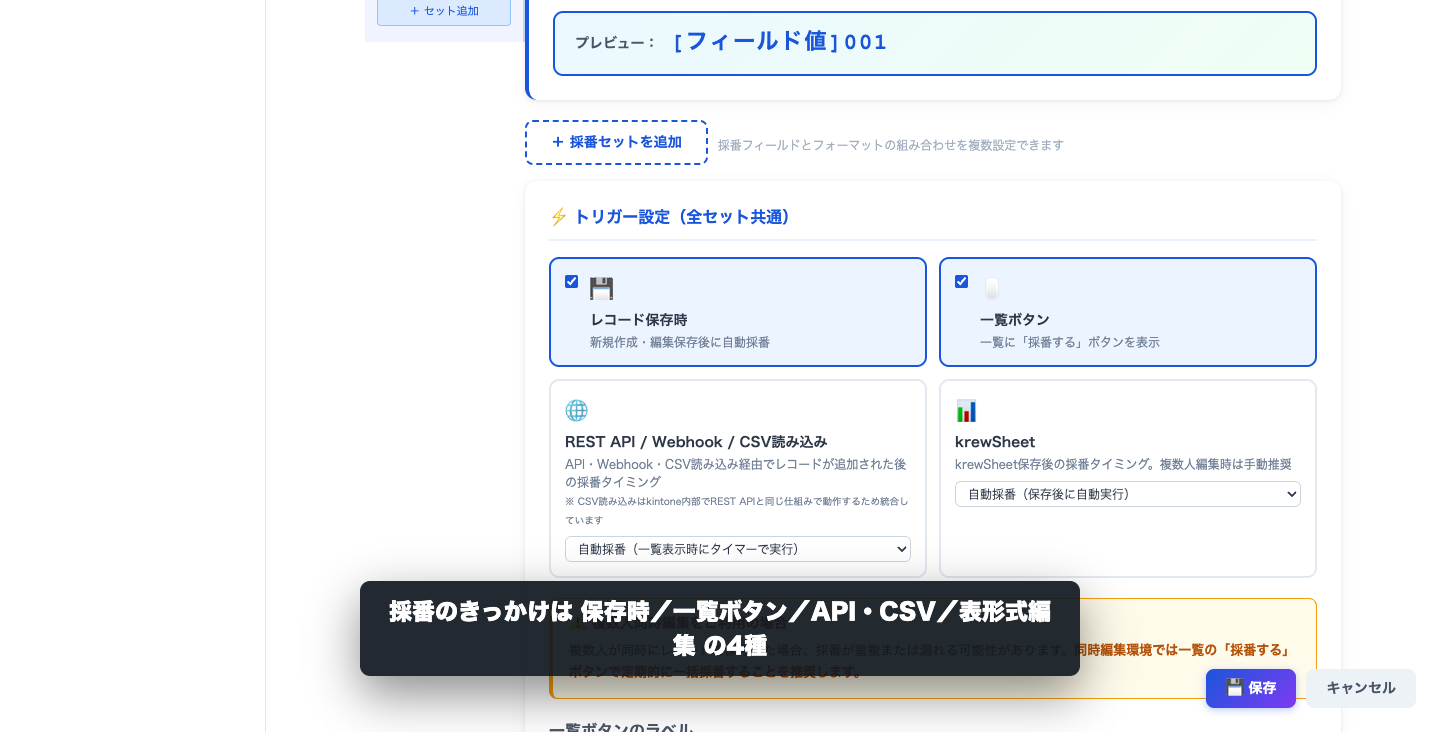Click the キャンセル button
Screen dimensions: 1440x732
click(x=1361, y=688)
